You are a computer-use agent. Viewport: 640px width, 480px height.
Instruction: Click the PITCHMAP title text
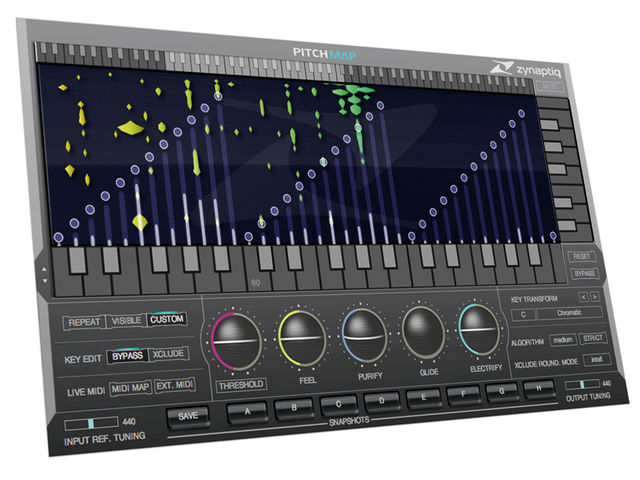324,53
